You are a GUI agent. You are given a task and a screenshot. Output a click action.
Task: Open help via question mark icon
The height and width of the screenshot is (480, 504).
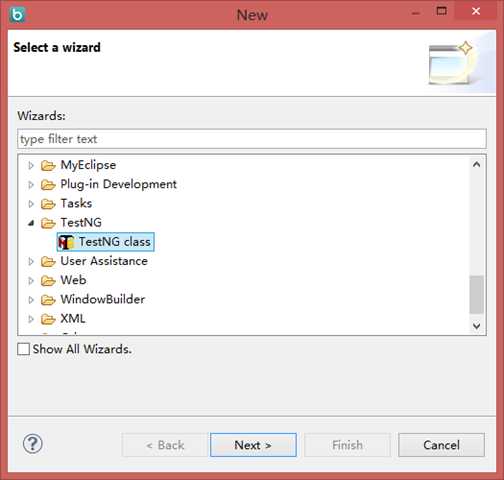33,444
